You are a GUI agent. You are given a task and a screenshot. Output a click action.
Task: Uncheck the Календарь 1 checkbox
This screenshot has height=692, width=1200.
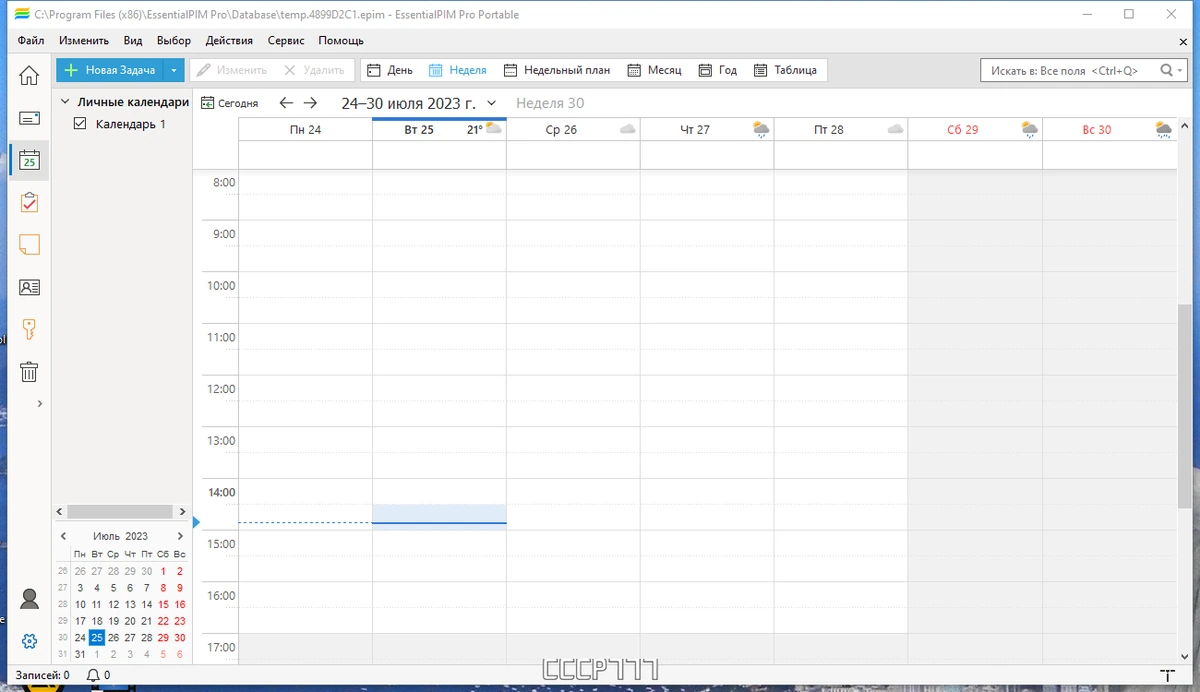[x=81, y=124]
